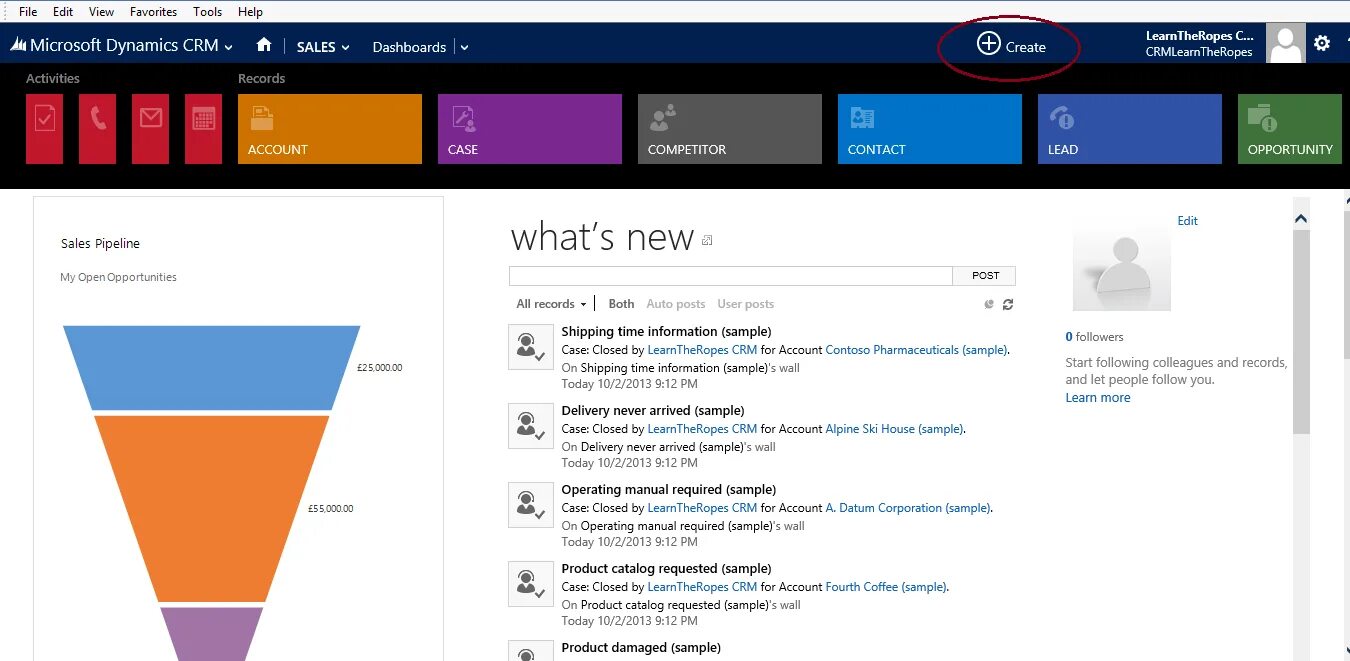Open the Favorites menu
1350x661 pixels.
coord(153,12)
